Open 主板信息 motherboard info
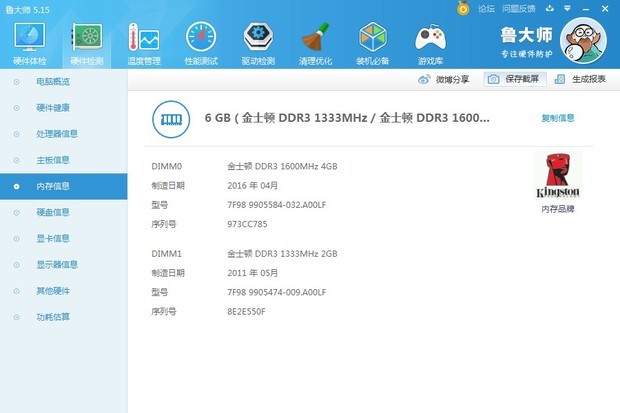The width and height of the screenshot is (620, 413). pyautogui.click(x=64, y=160)
